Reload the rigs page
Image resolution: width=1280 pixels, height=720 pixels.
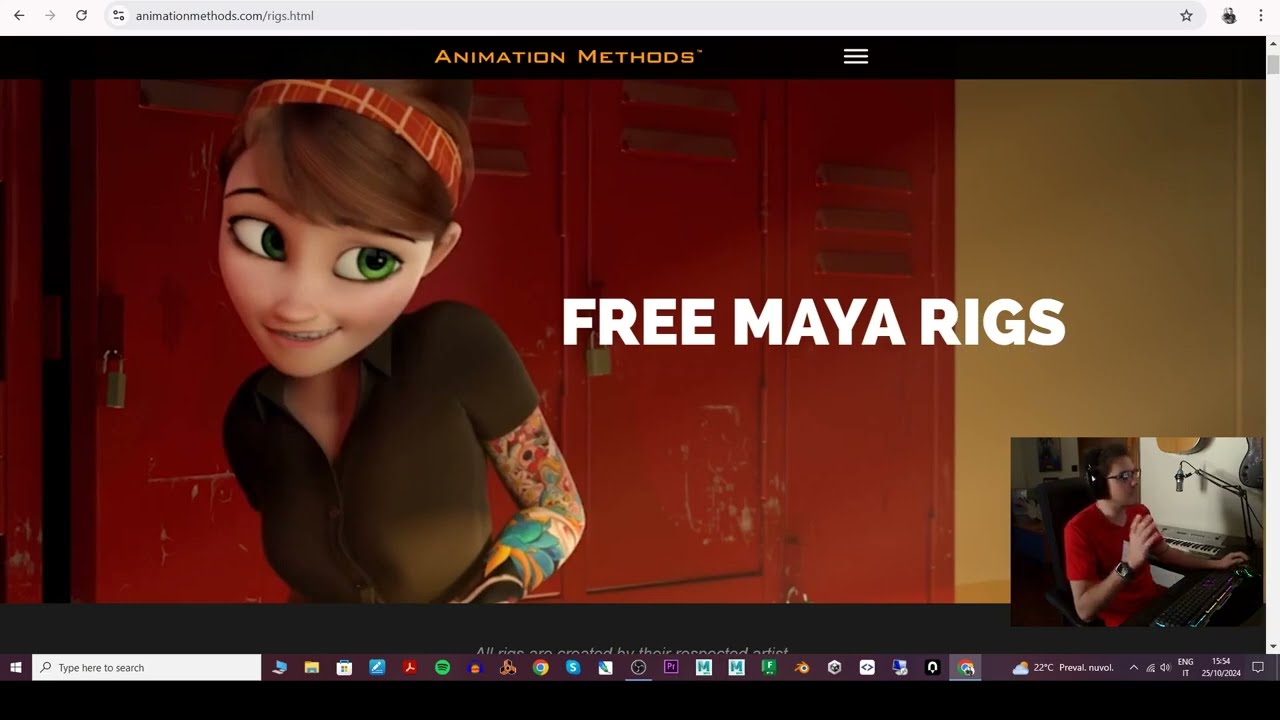(81, 16)
